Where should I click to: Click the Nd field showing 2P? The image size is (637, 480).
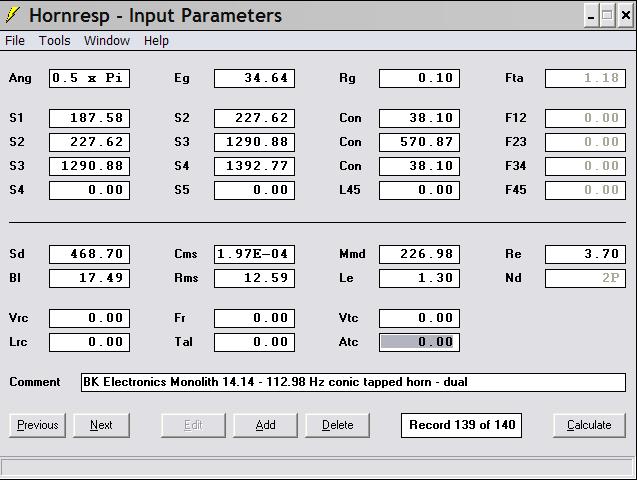(585, 278)
